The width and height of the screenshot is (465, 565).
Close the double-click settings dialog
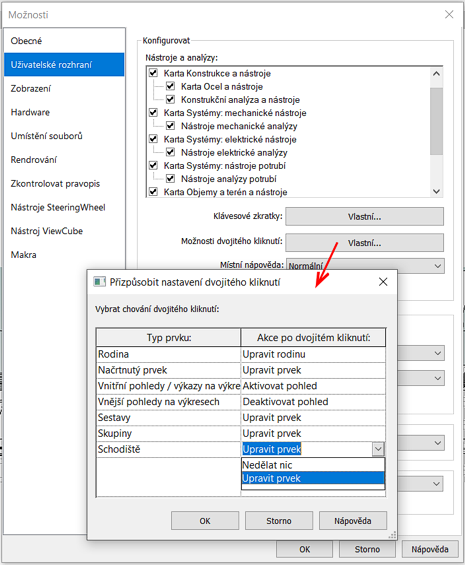point(383,282)
